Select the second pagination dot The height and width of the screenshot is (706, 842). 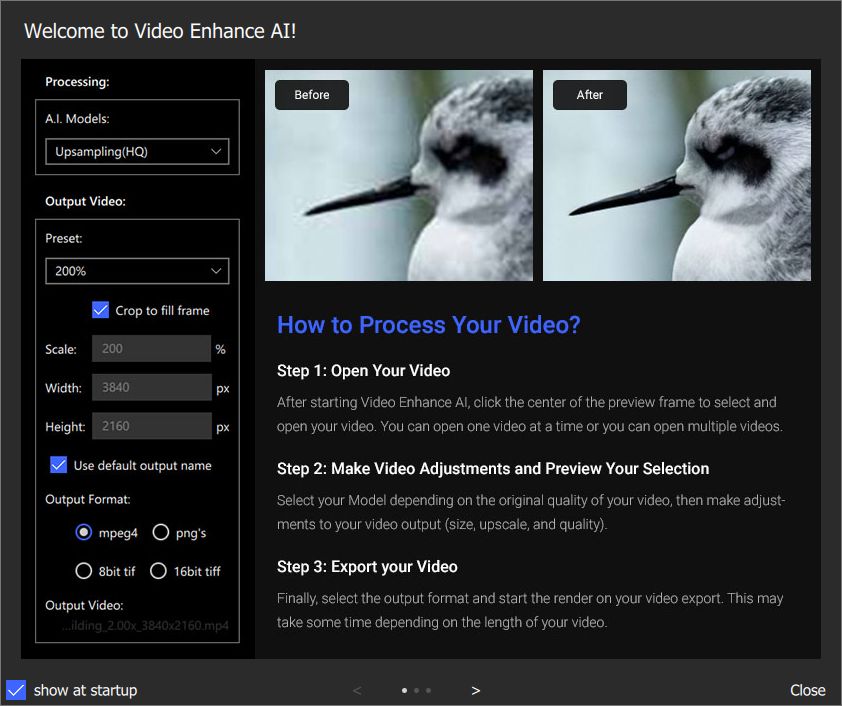(416, 690)
